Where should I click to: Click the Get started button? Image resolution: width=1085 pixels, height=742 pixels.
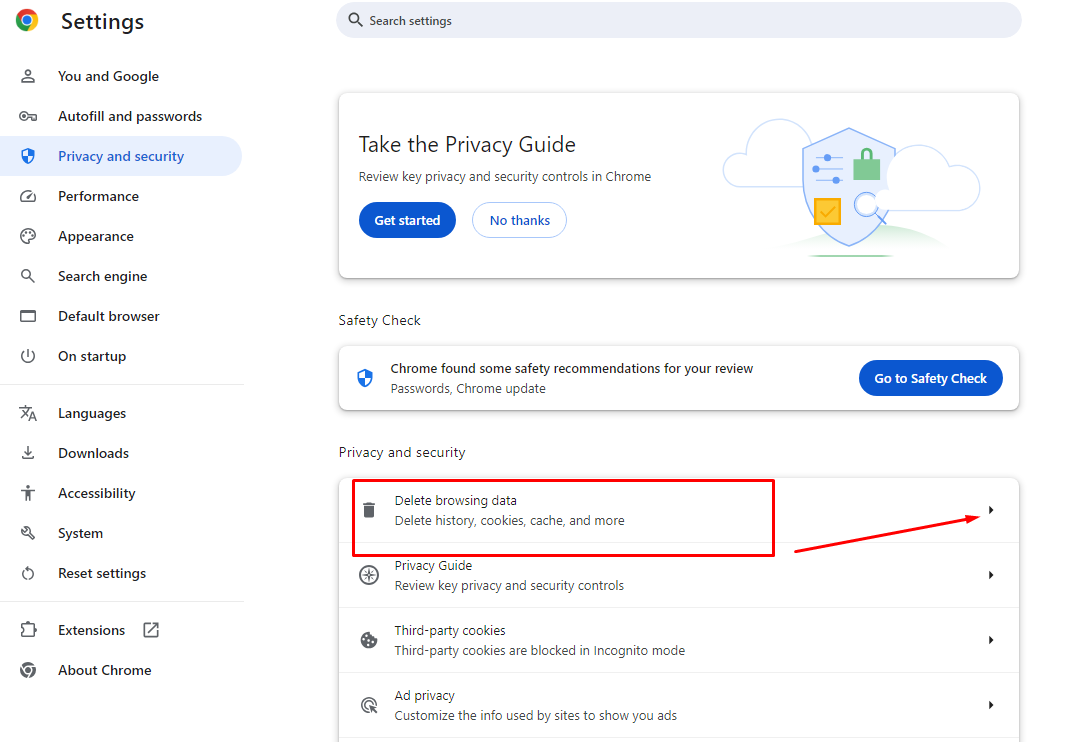407,220
